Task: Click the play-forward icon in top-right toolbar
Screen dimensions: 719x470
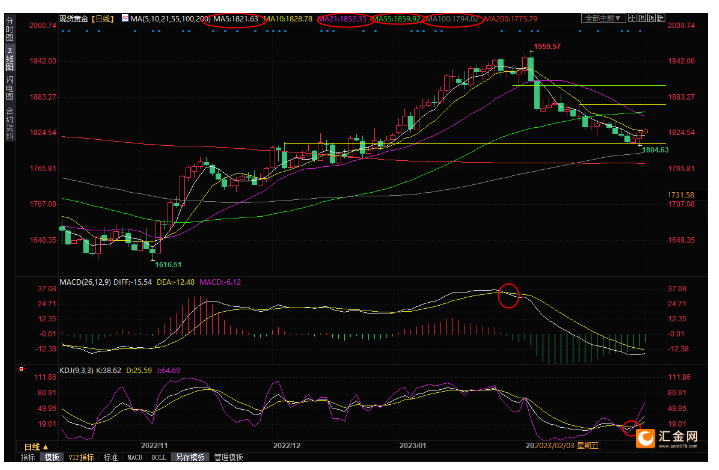Action: click(651, 18)
